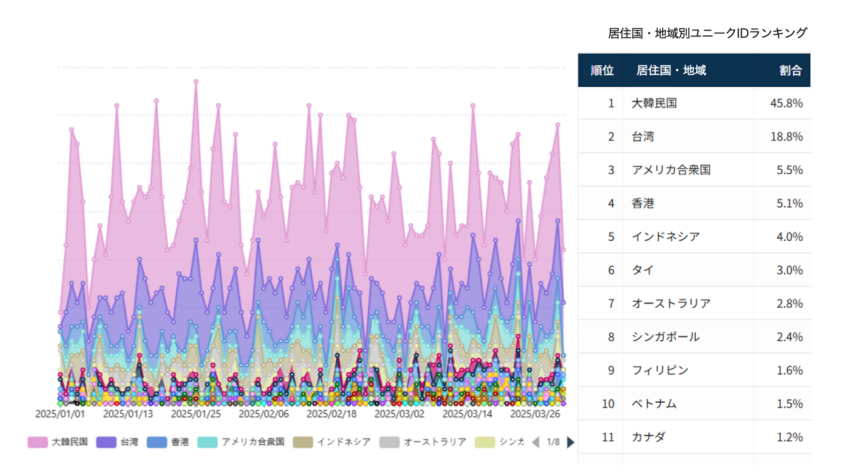Select the シンガポール row in ranking table
This screenshot has width=850, height=476.
pos(694,337)
